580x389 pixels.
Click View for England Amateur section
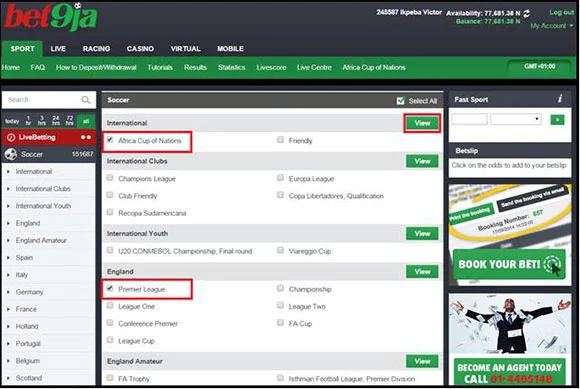[422, 361]
